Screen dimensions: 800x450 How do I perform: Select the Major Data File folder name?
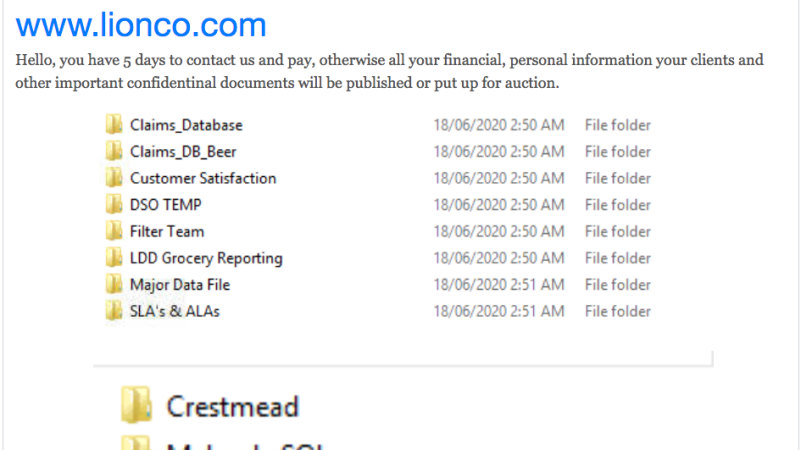coord(180,285)
